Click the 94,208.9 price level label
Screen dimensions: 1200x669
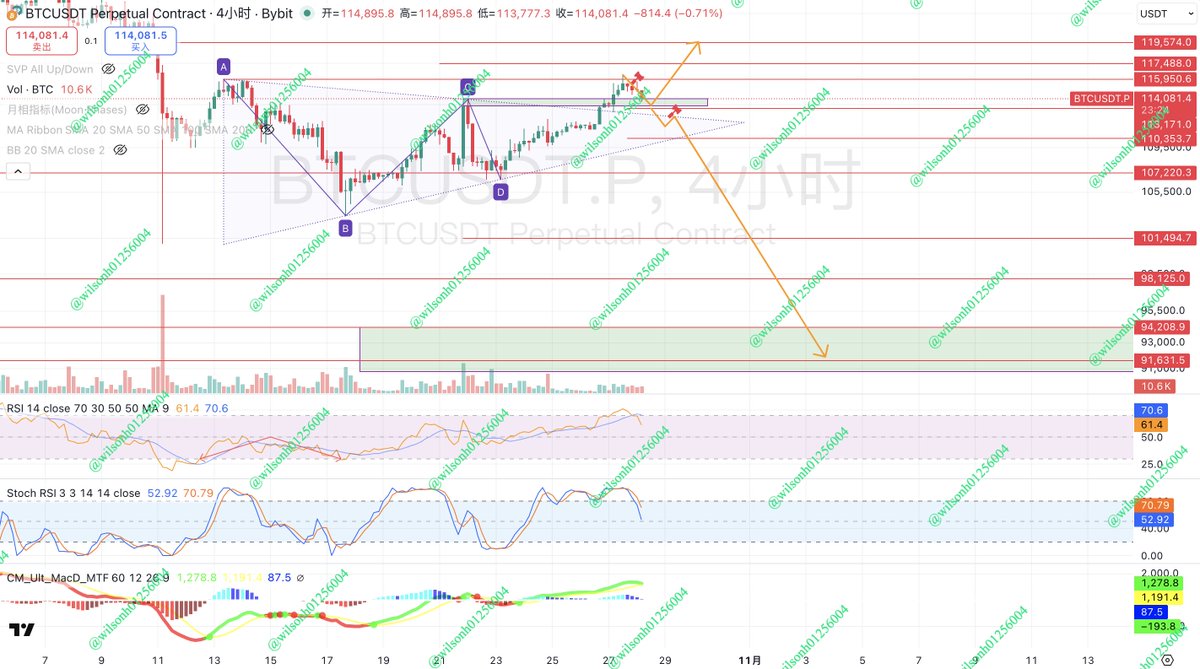click(x=1163, y=327)
